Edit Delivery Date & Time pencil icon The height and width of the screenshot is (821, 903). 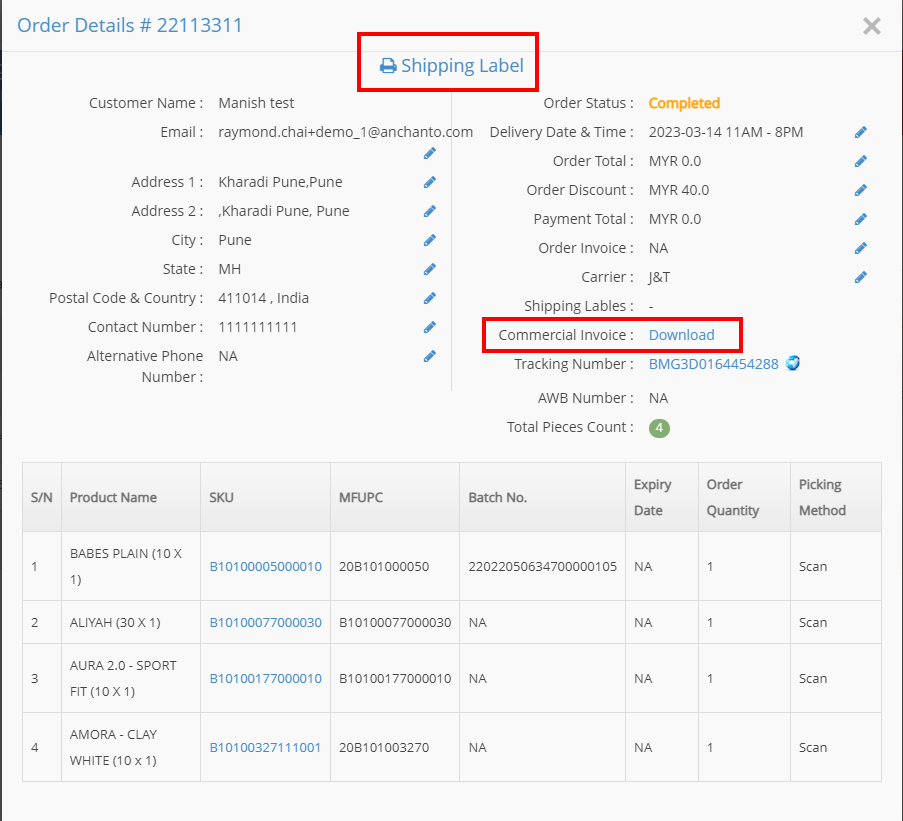(860, 132)
